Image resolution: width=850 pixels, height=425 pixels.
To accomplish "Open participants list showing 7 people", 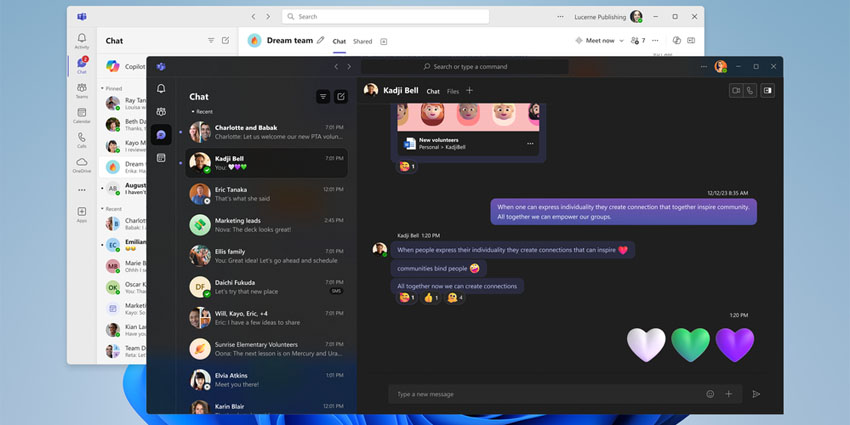I will (x=638, y=41).
